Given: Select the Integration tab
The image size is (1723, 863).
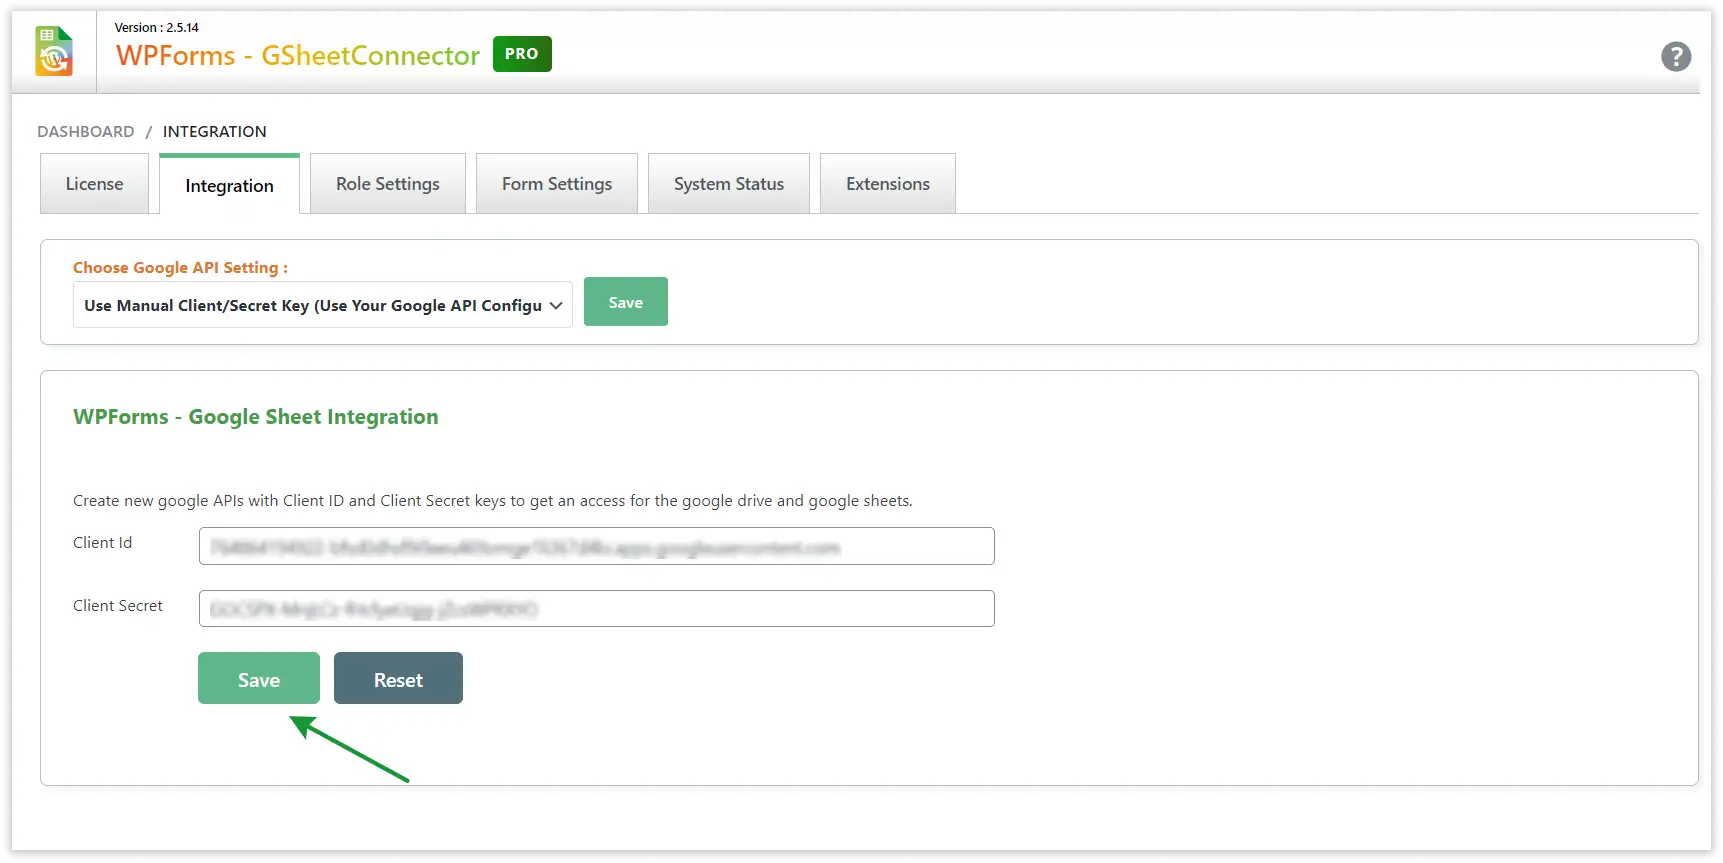Looking at the screenshot, I should point(229,185).
